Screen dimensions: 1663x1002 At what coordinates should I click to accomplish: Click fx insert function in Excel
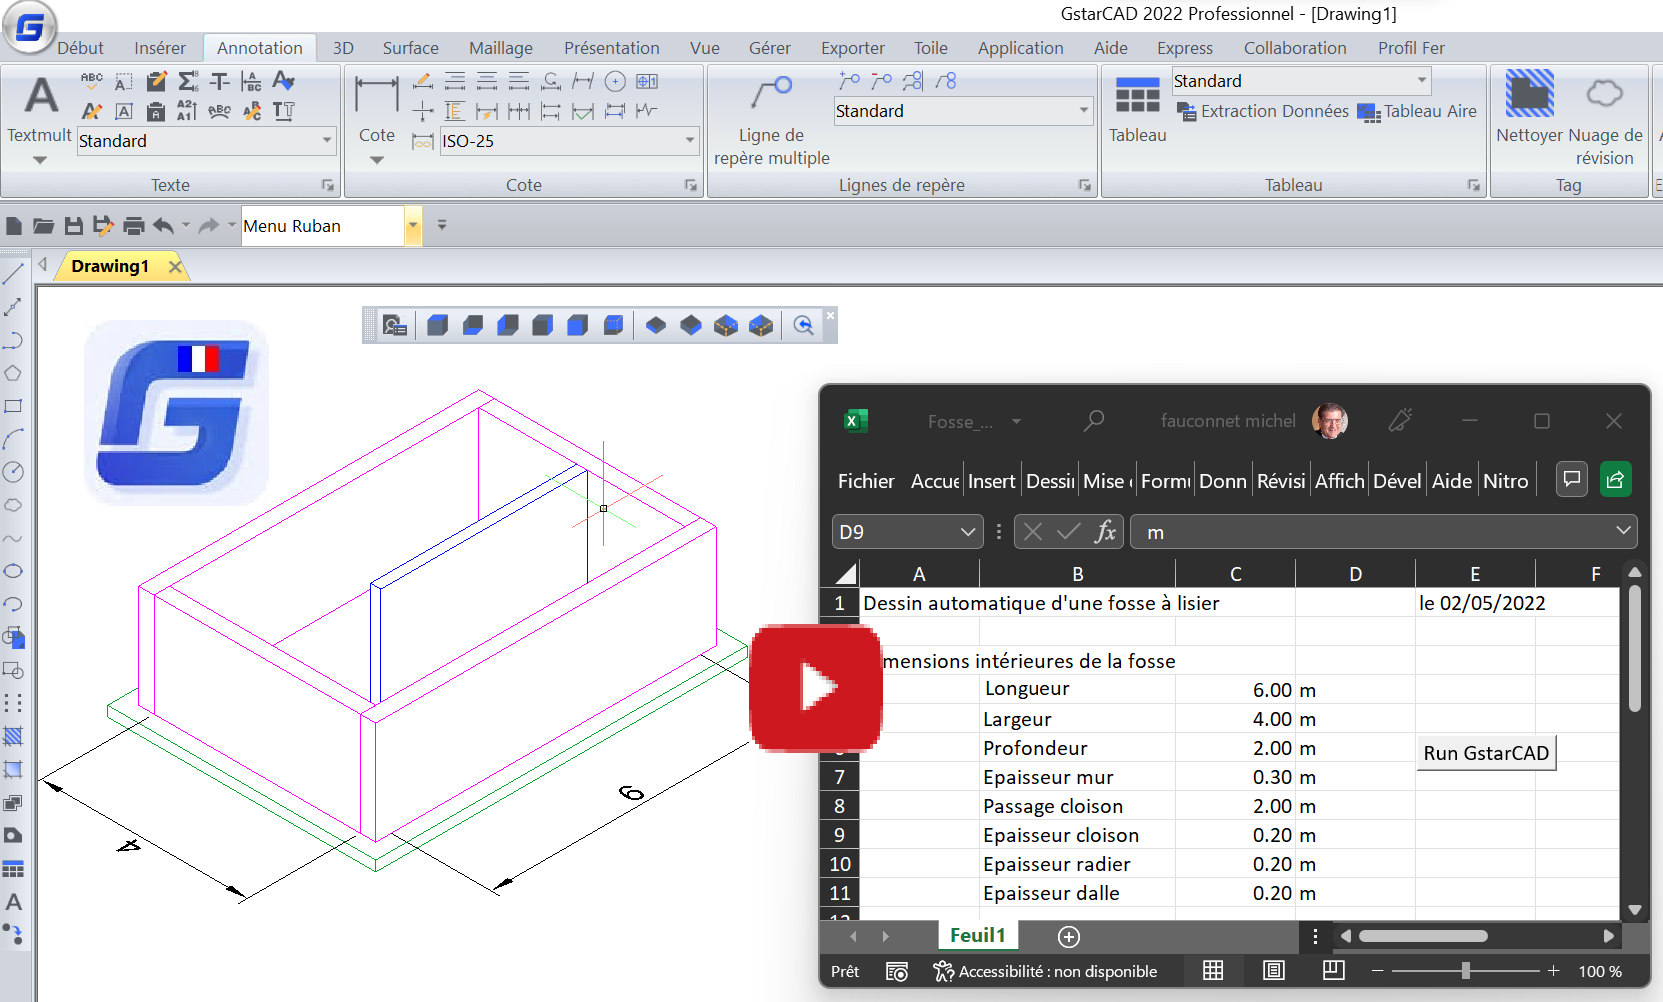1105,532
